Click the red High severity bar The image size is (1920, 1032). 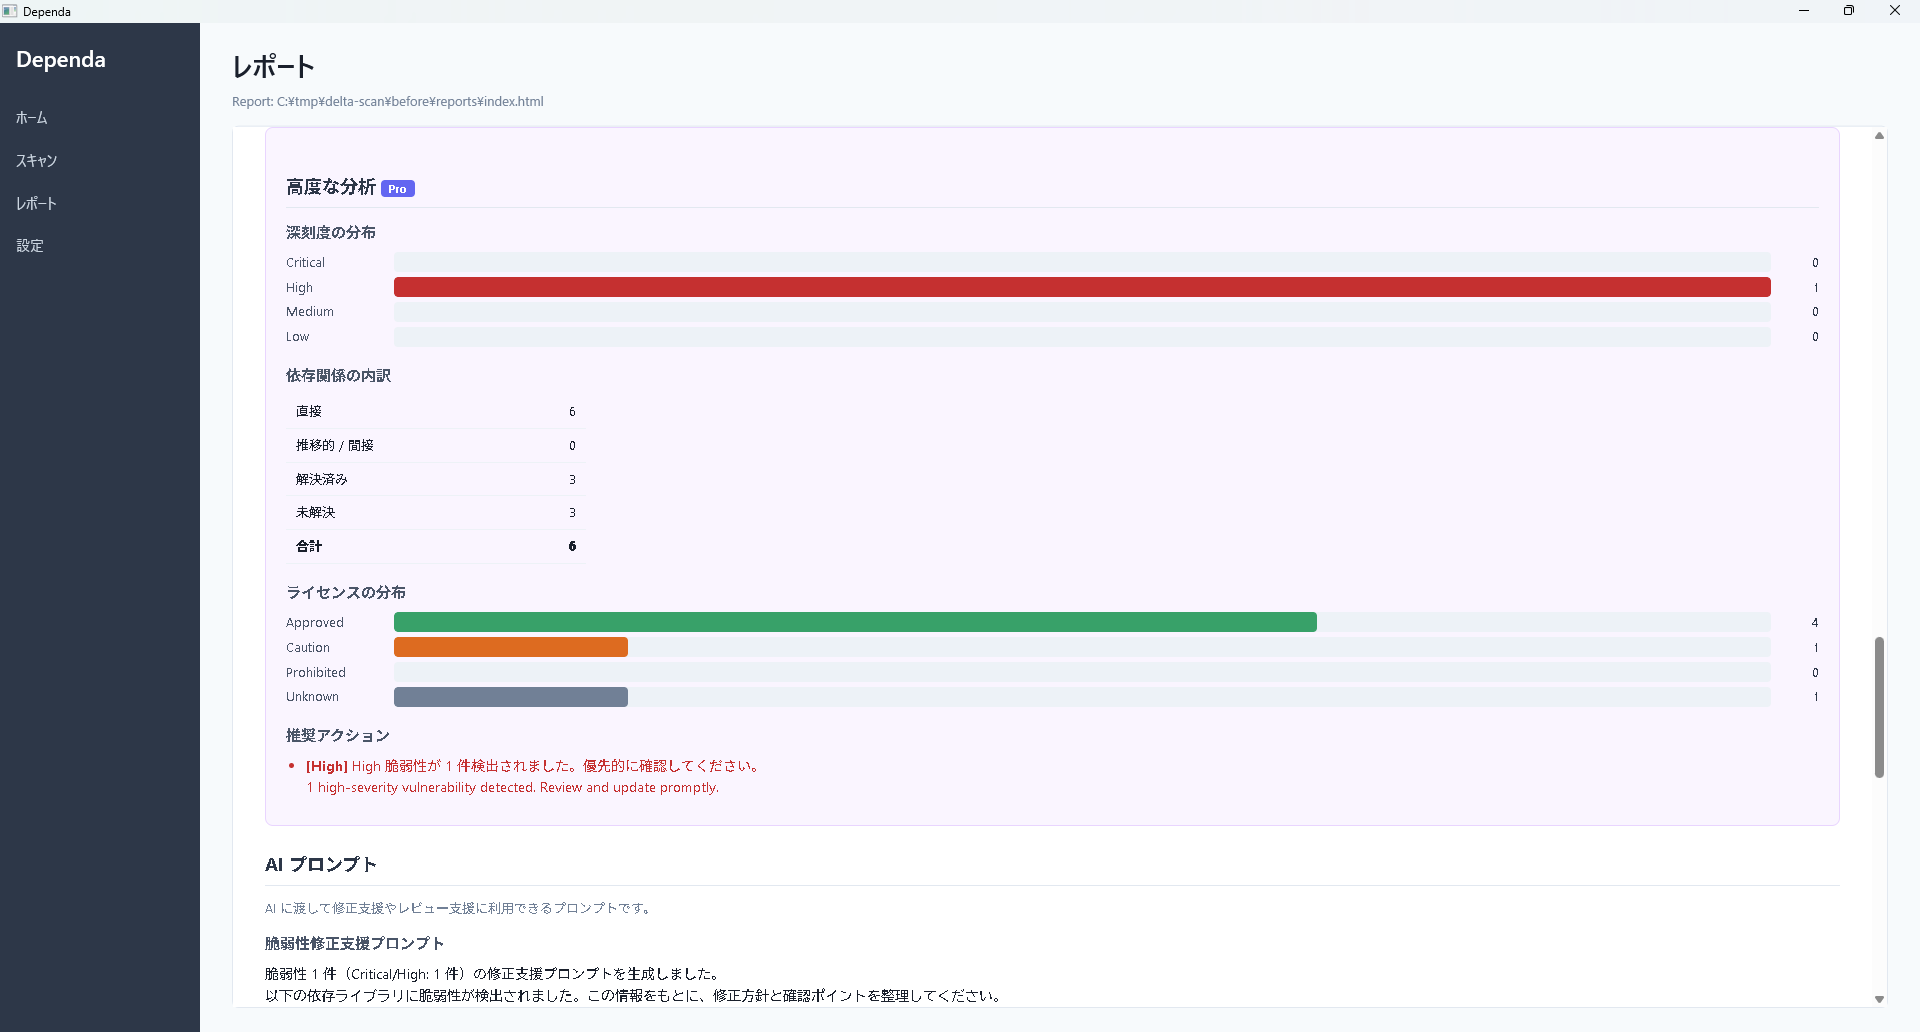tap(1083, 287)
